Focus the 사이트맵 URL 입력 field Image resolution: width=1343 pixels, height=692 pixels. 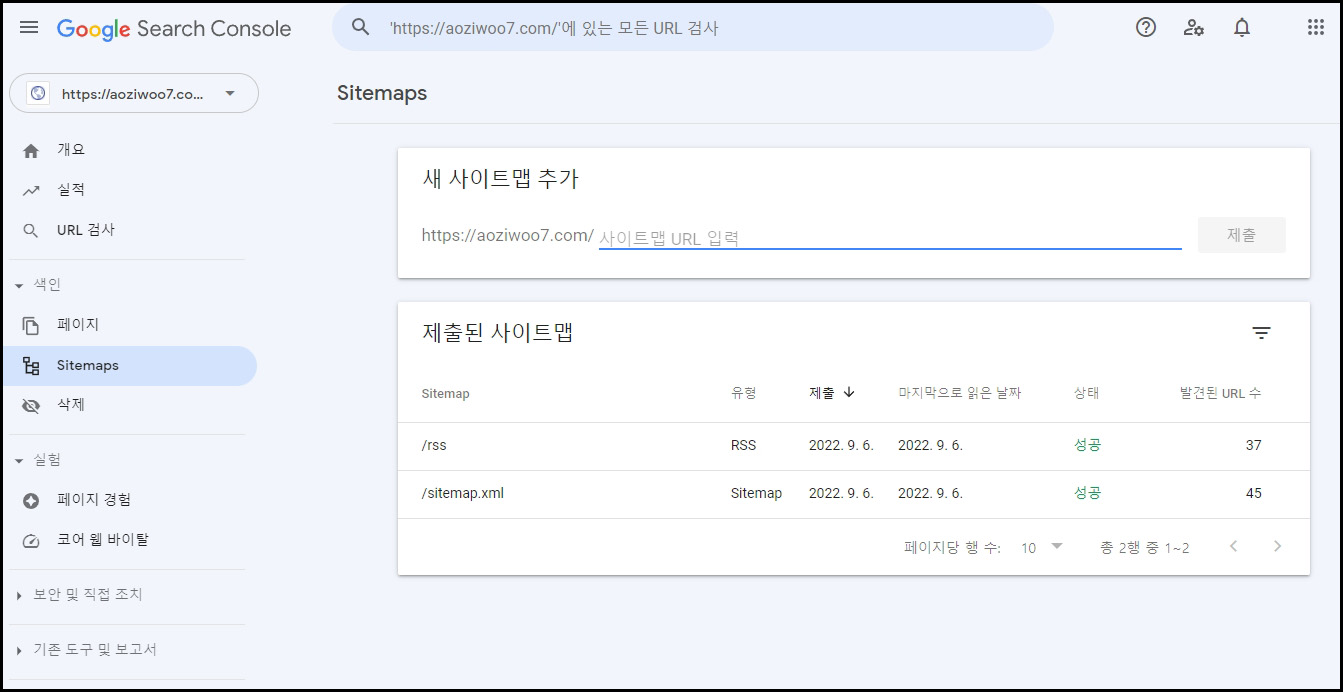coord(890,237)
